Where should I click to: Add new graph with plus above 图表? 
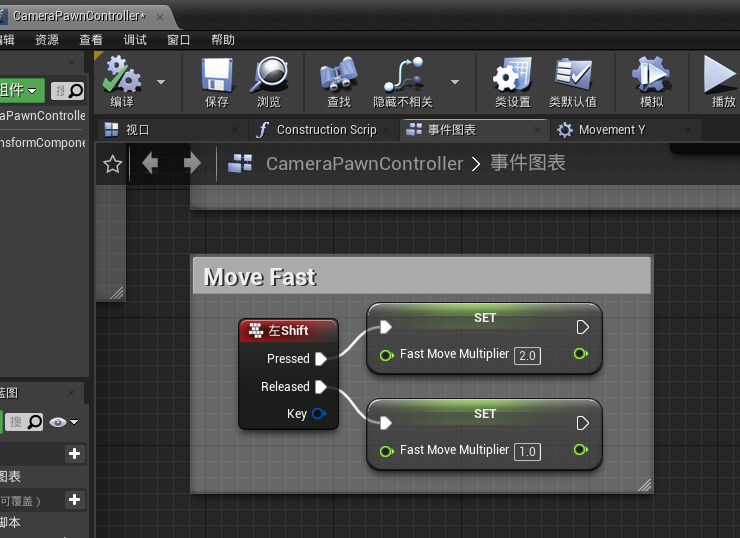[x=74, y=454]
